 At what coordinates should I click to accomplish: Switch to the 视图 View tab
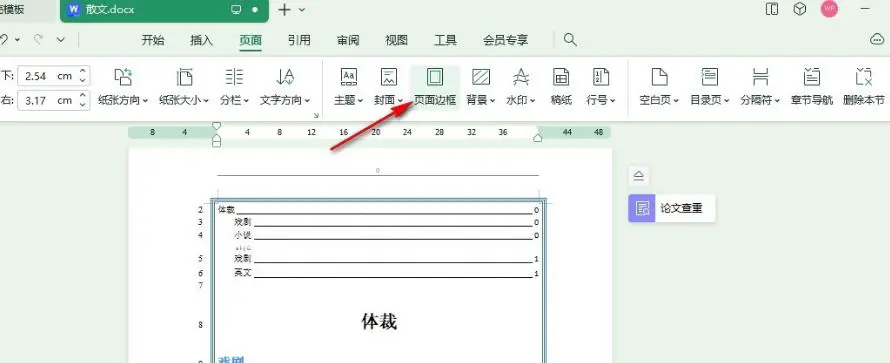(397, 40)
